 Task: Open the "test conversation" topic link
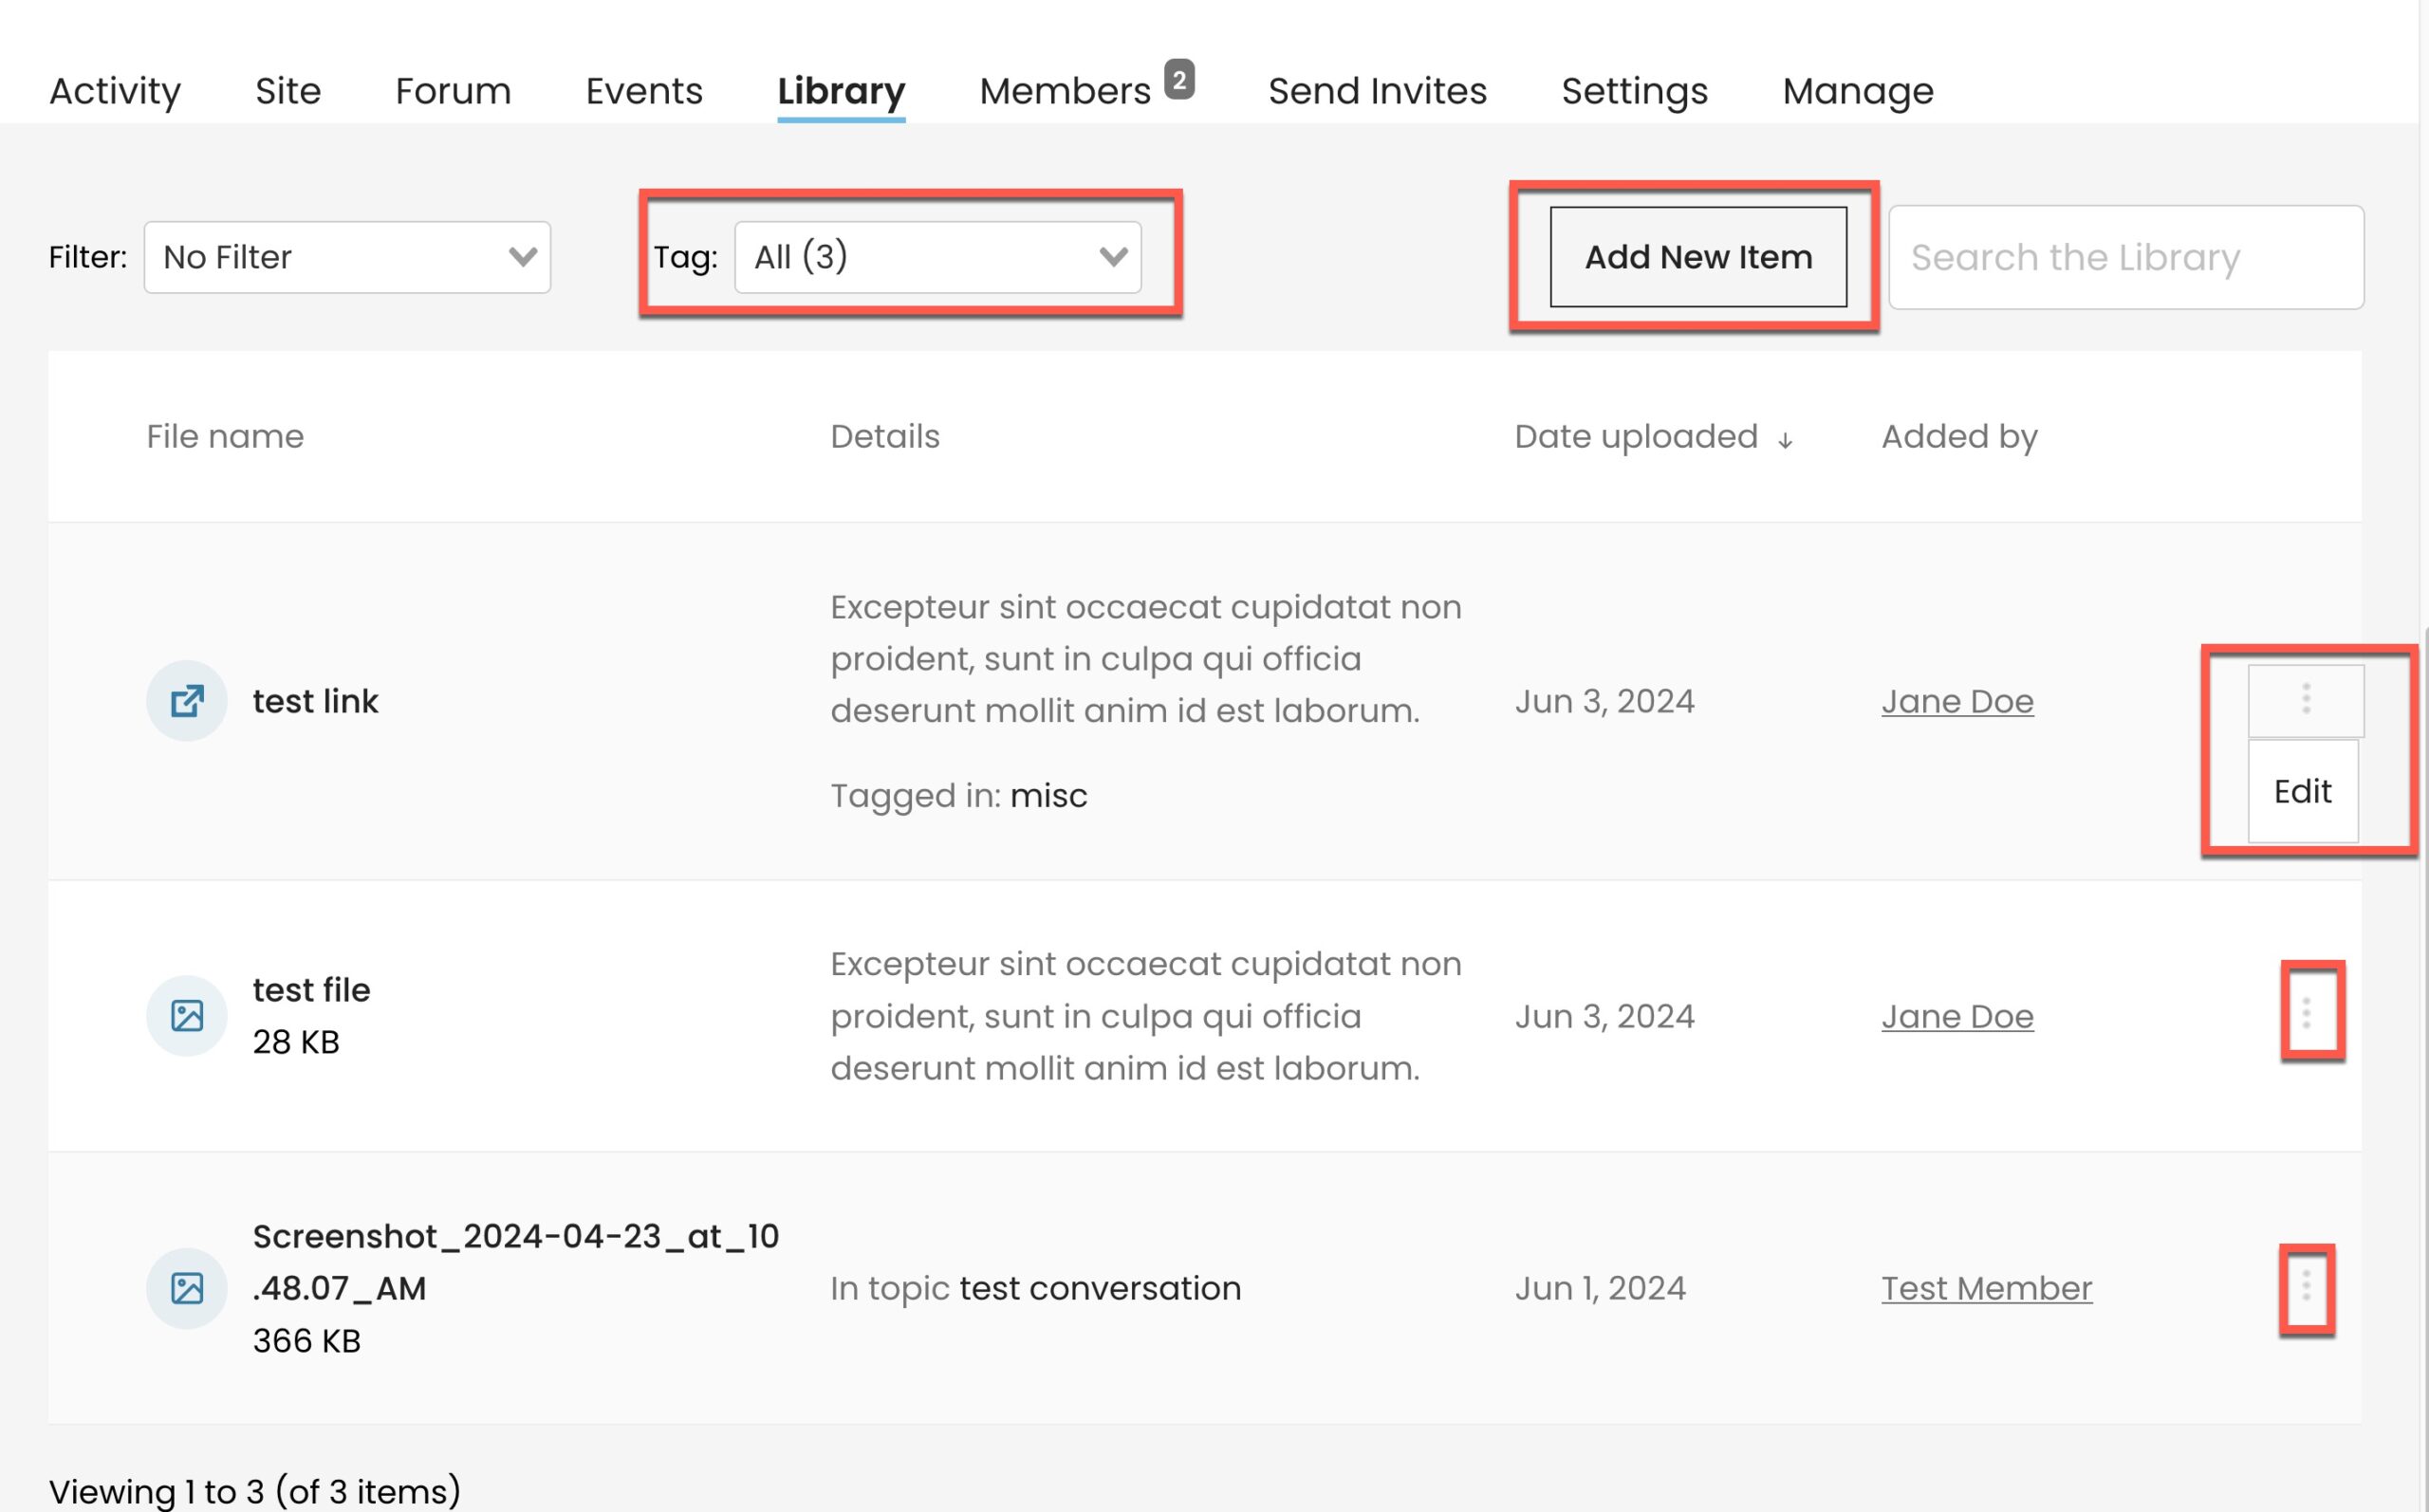(x=1100, y=1288)
